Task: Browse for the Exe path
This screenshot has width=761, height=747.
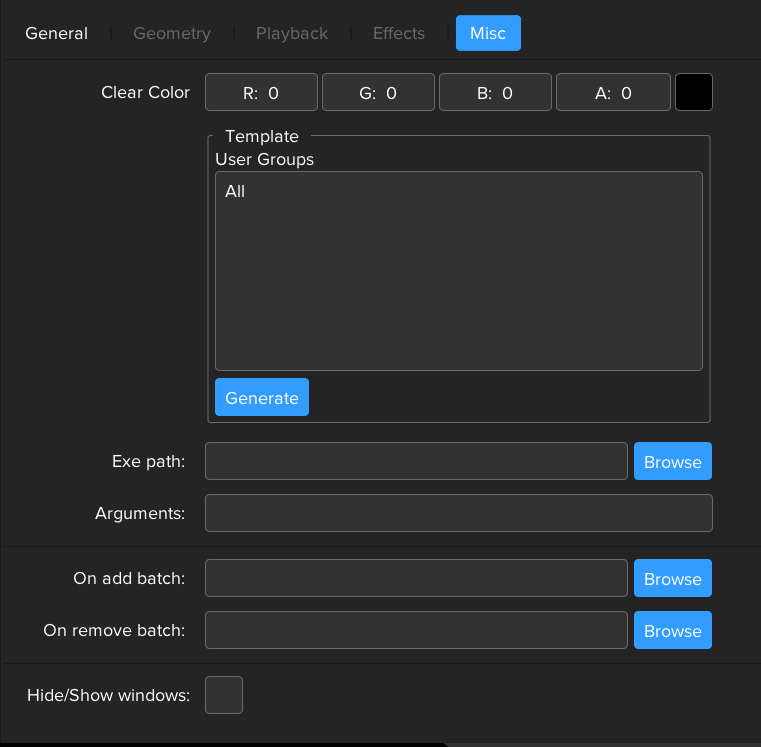Action: click(672, 462)
